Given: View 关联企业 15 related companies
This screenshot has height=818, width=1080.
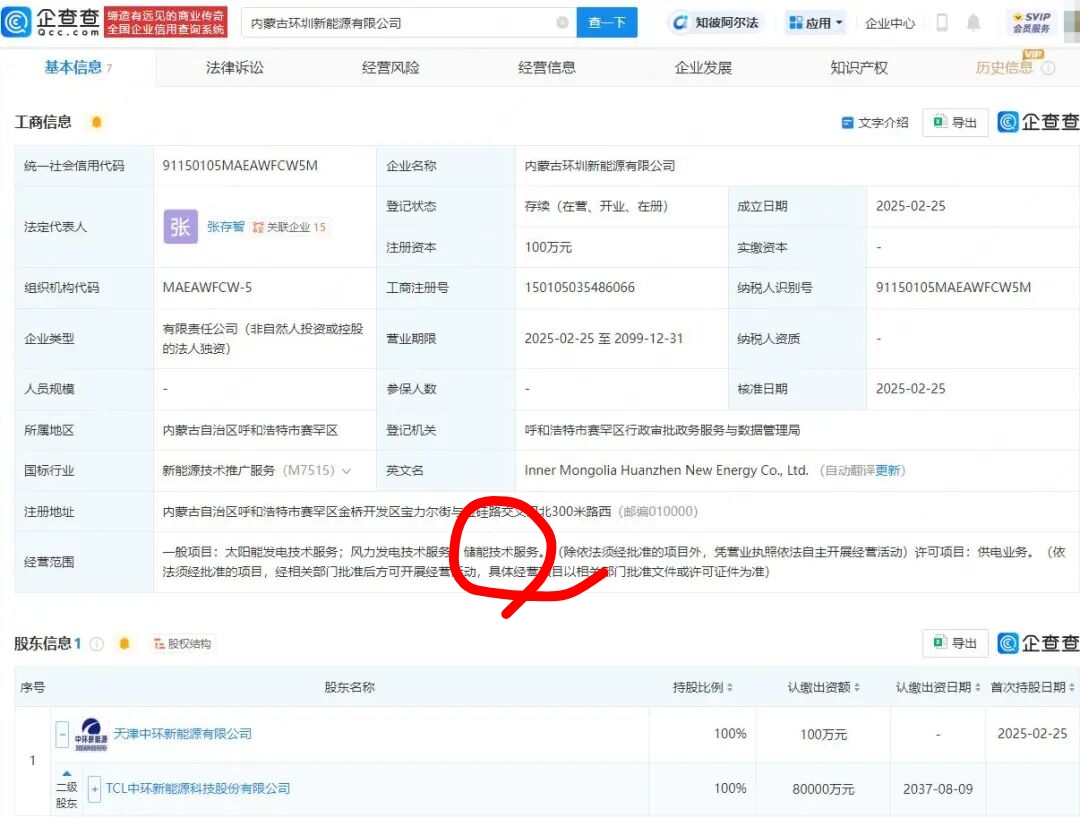Looking at the screenshot, I should pos(289,227).
